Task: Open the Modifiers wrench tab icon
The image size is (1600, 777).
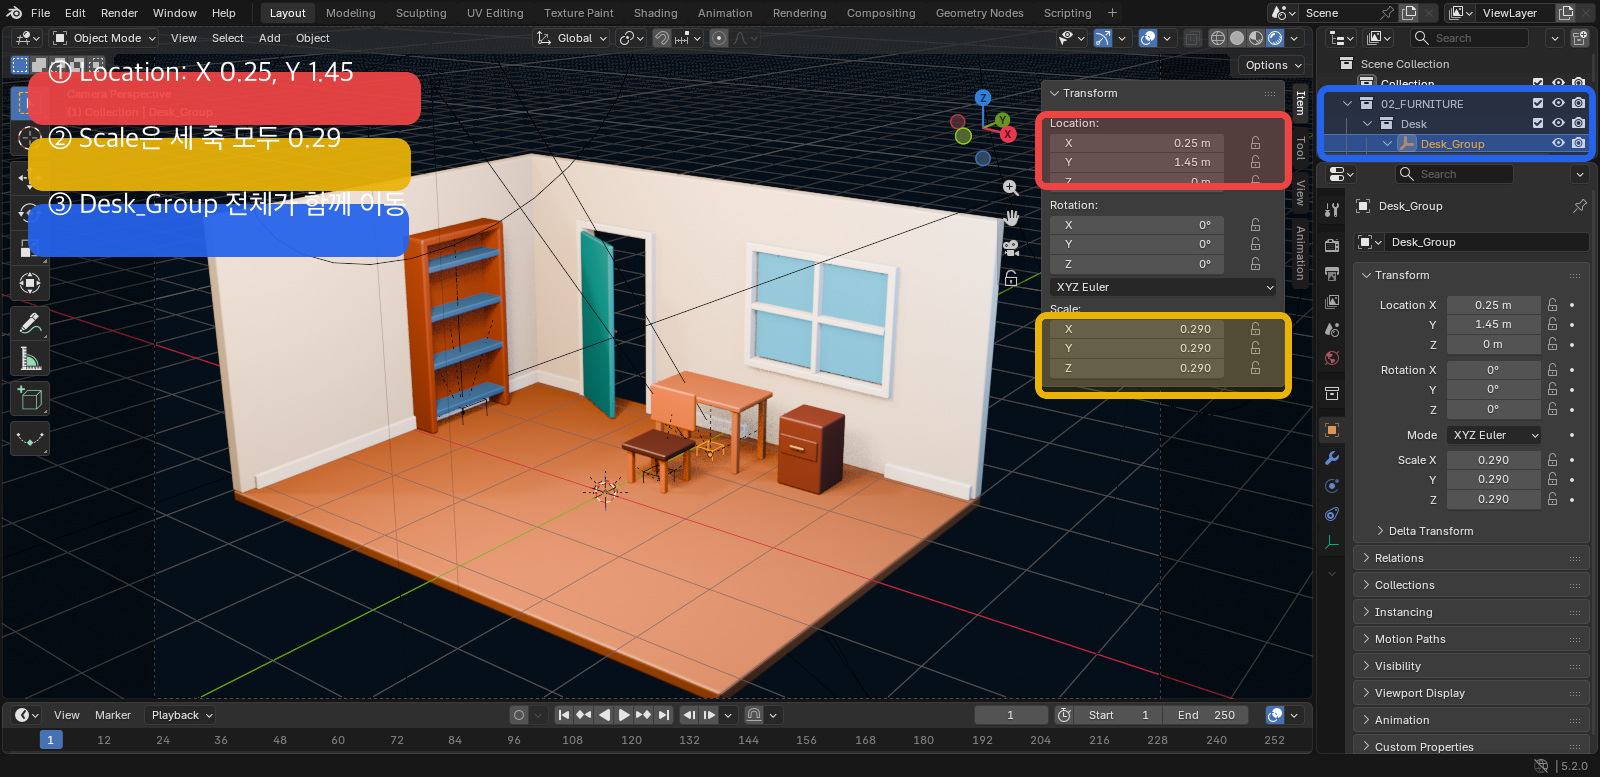Action: 1332,458
